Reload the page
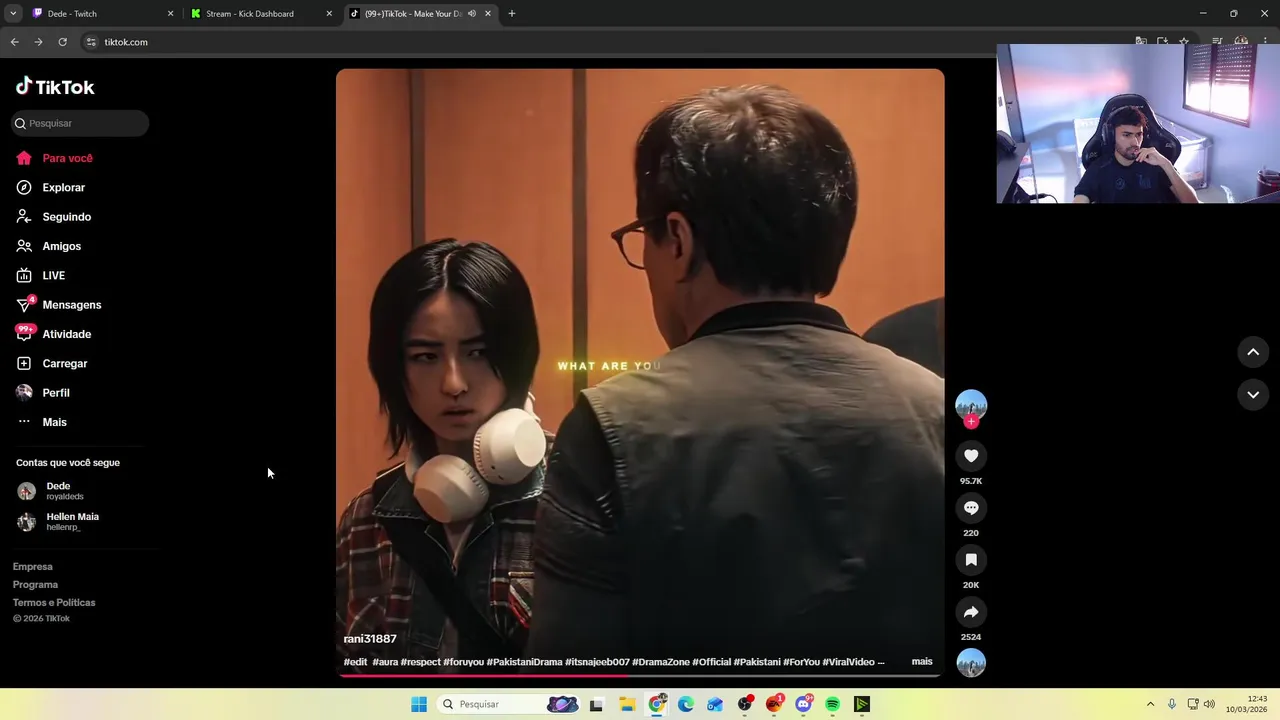 pos(62,42)
